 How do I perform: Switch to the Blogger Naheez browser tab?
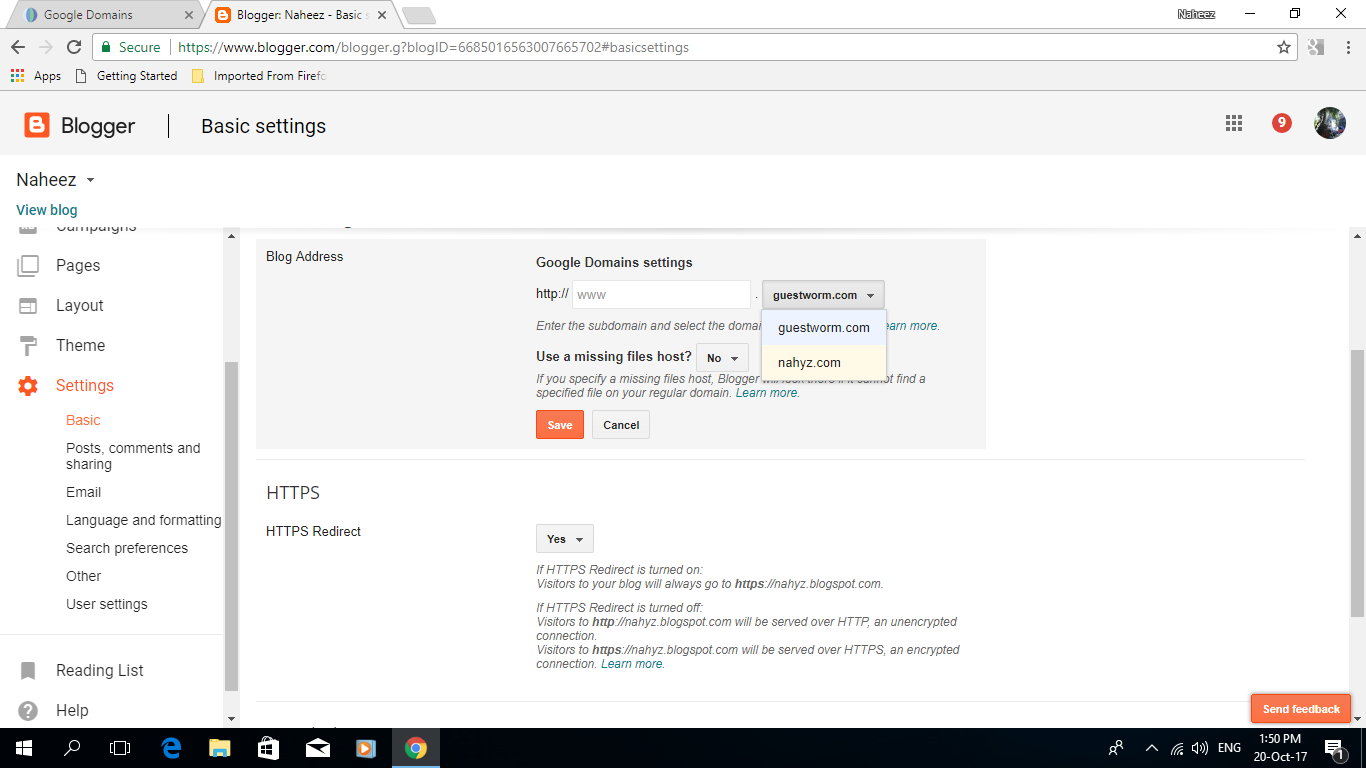tap(300, 15)
